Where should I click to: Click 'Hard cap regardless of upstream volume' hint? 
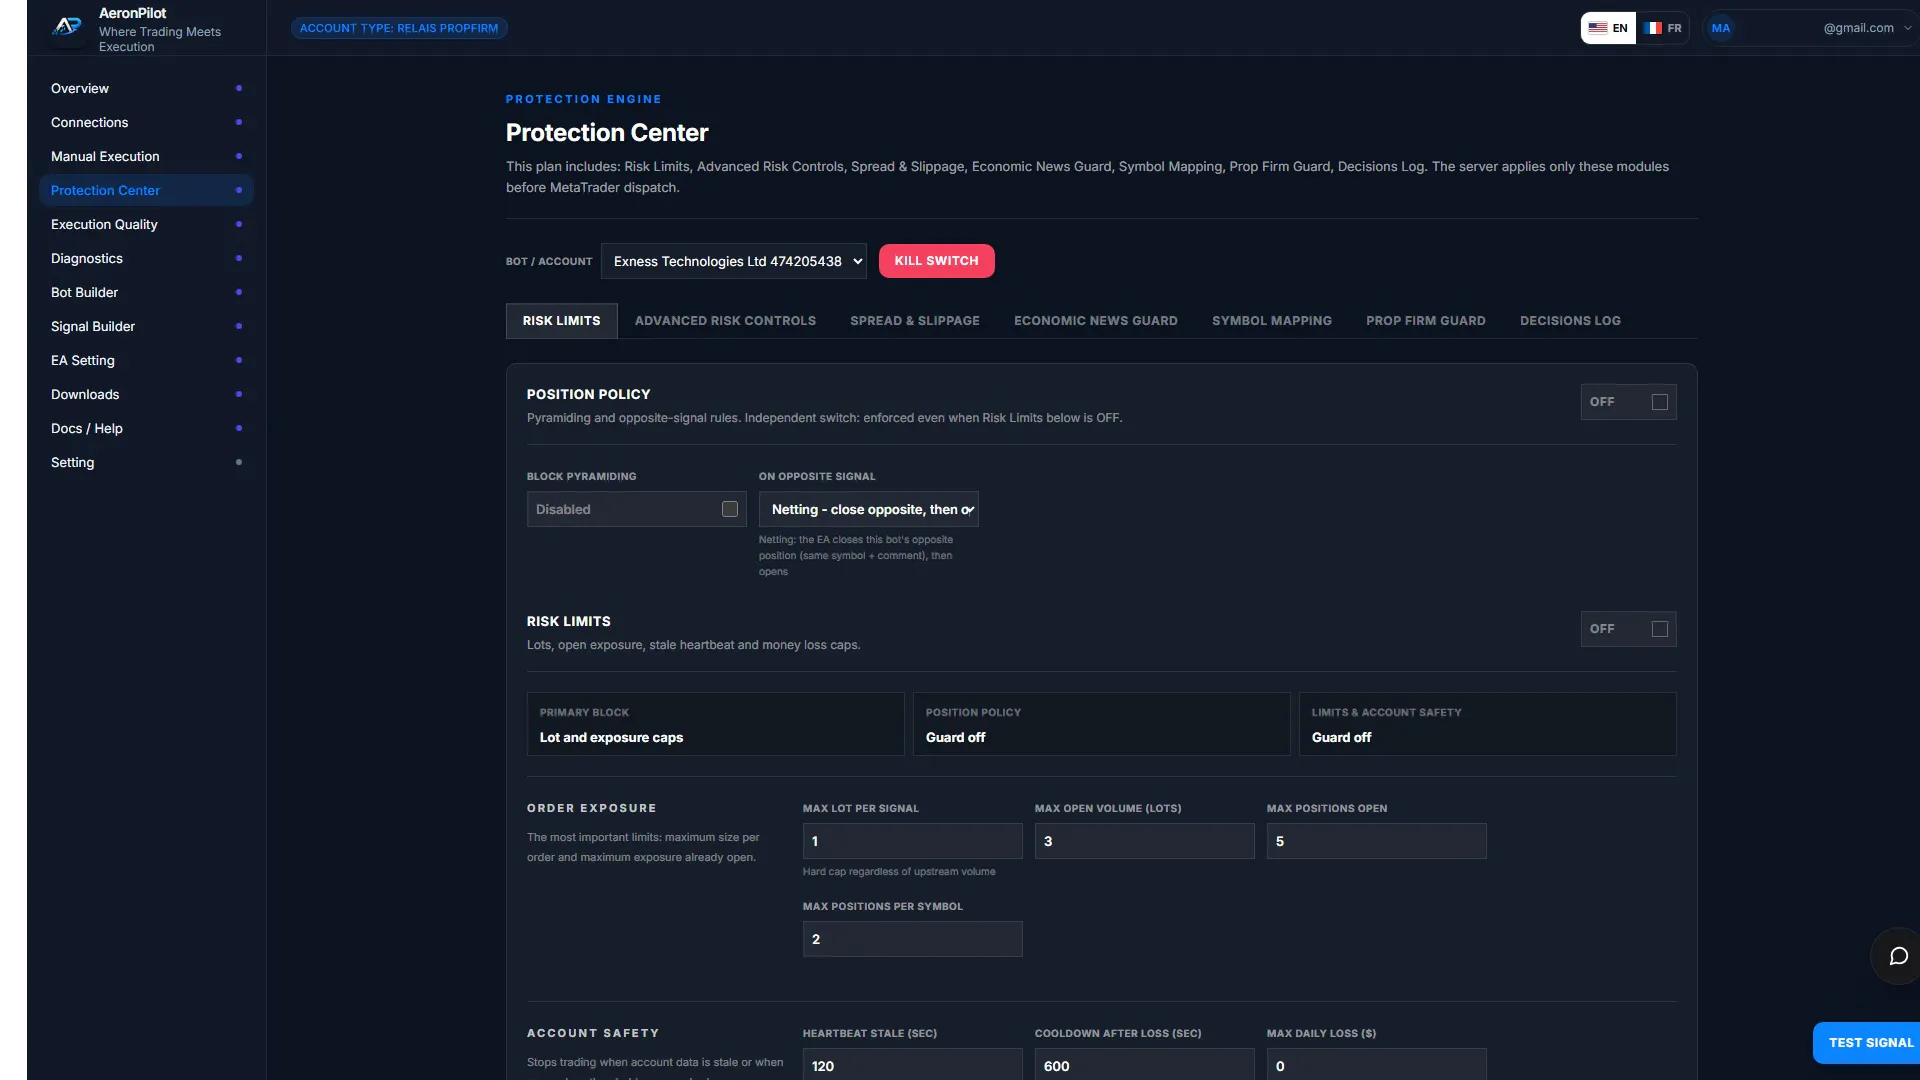tap(899, 872)
